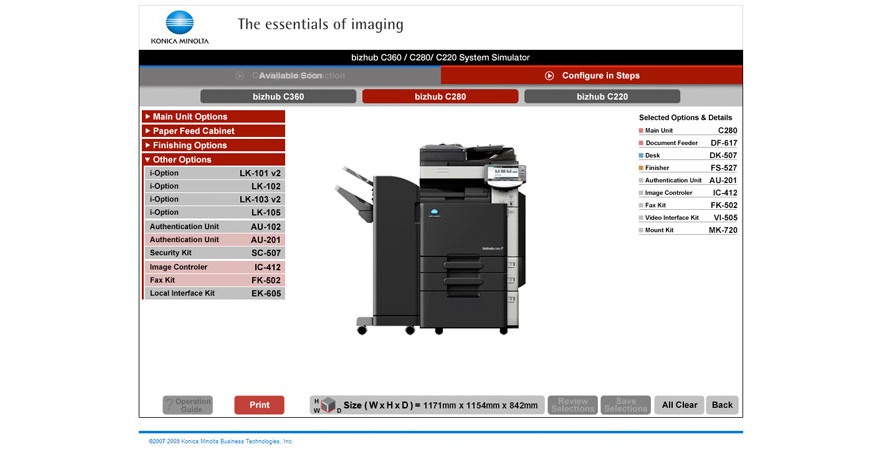Toggle i-Option LK-101 v2
This screenshot has height=457, width=880.
coord(215,173)
